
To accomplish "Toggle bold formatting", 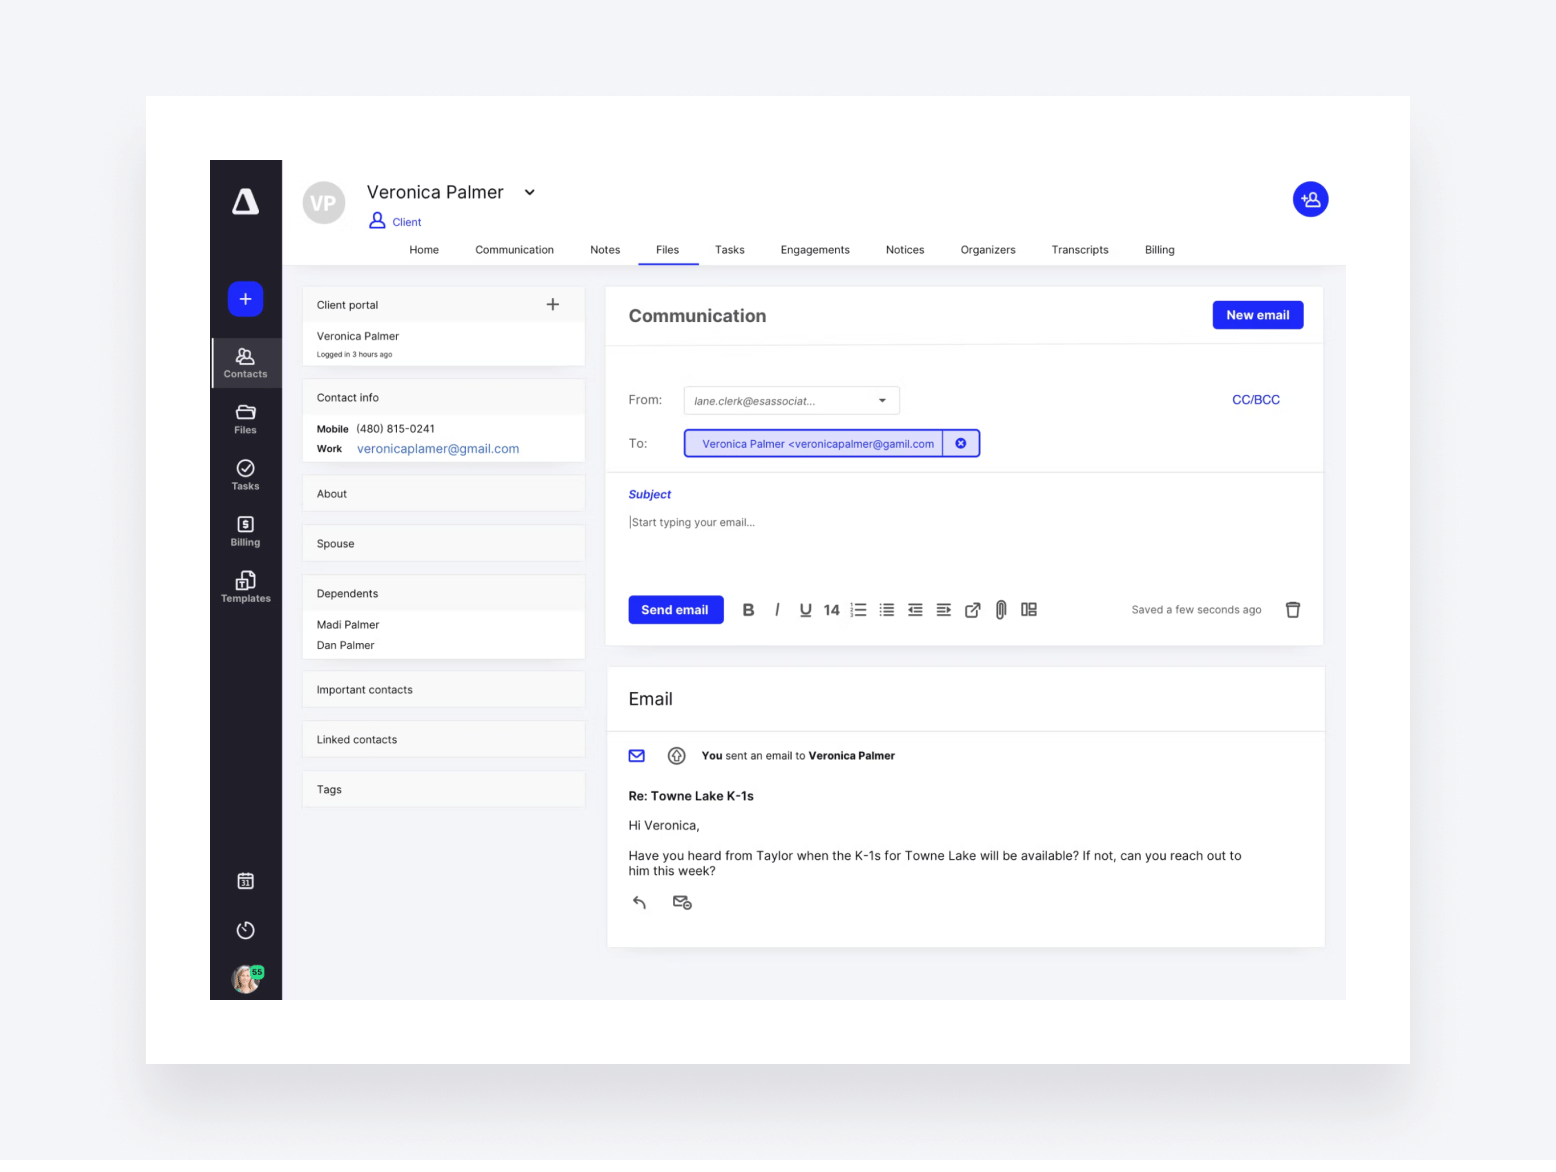I will (748, 610).
